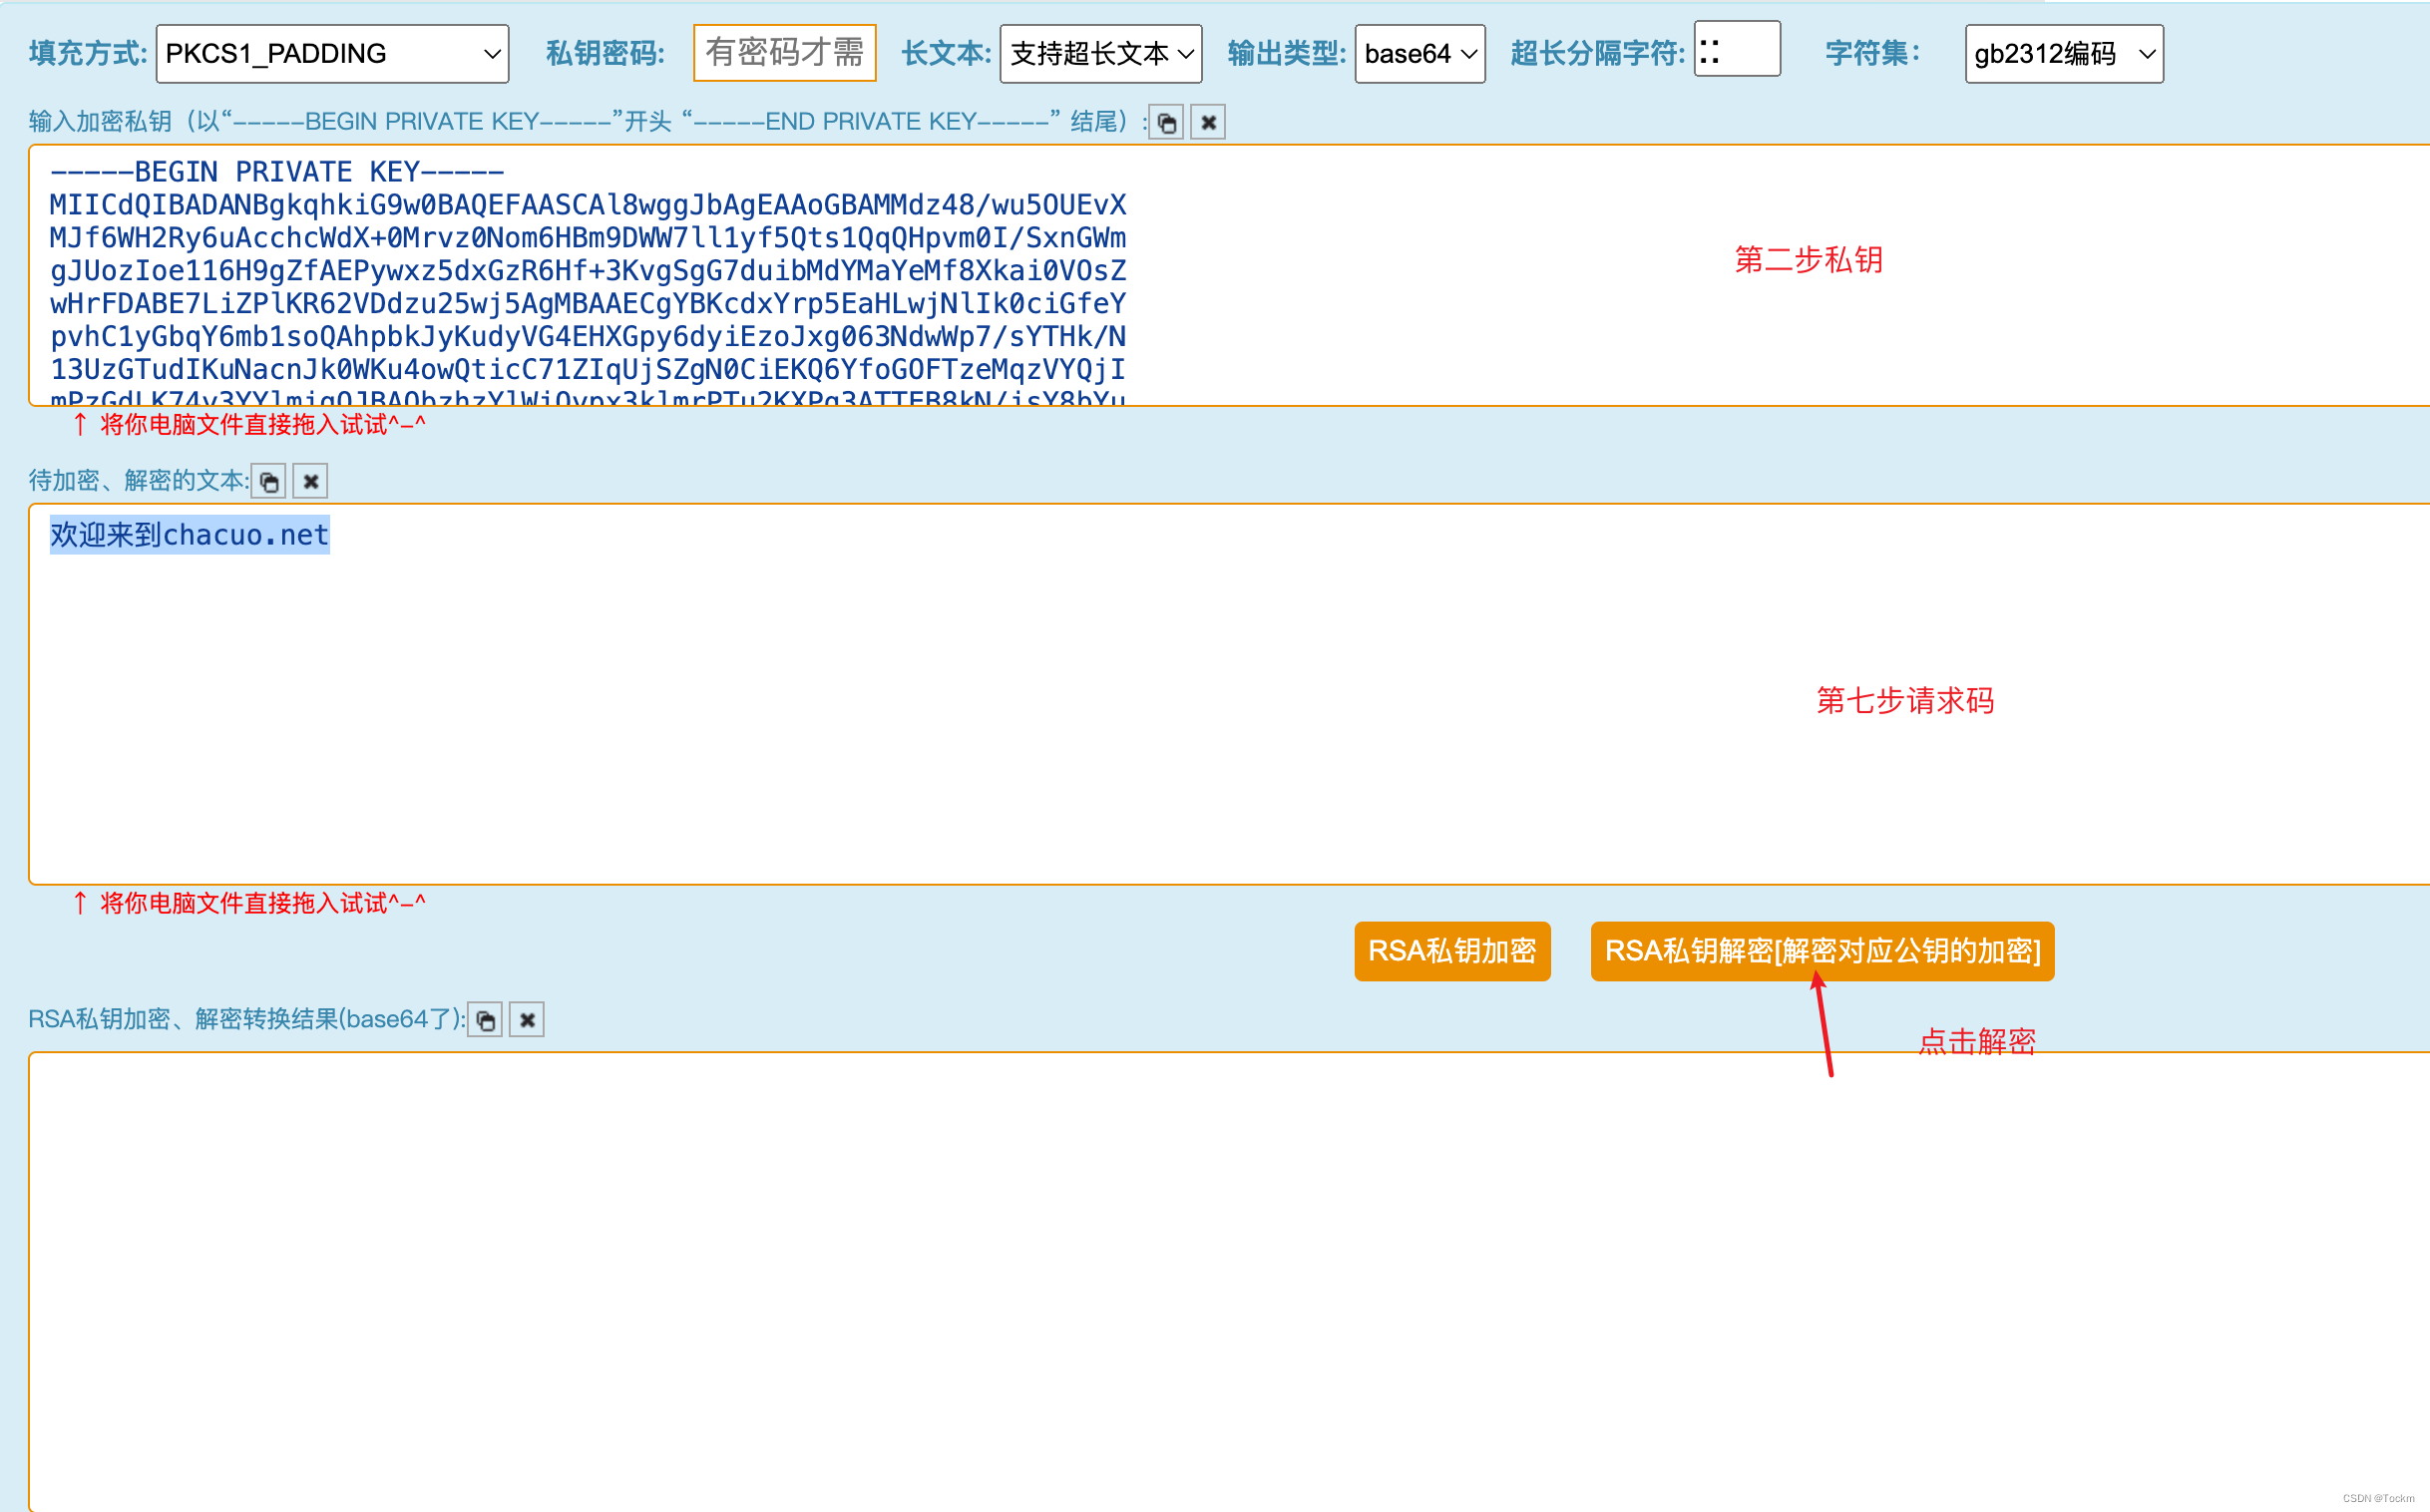Click the 超长分隔字符 separator input field

coord(1737,50)
